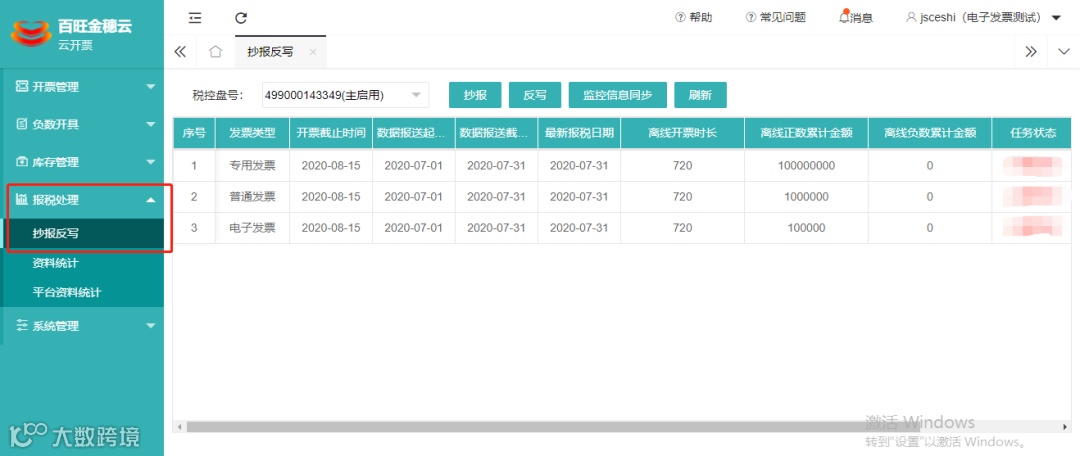Collapse the 报税处理 menu
The width and height of the screenshot is (1080, 456).
pyautogui.click(x=82, y=200)
